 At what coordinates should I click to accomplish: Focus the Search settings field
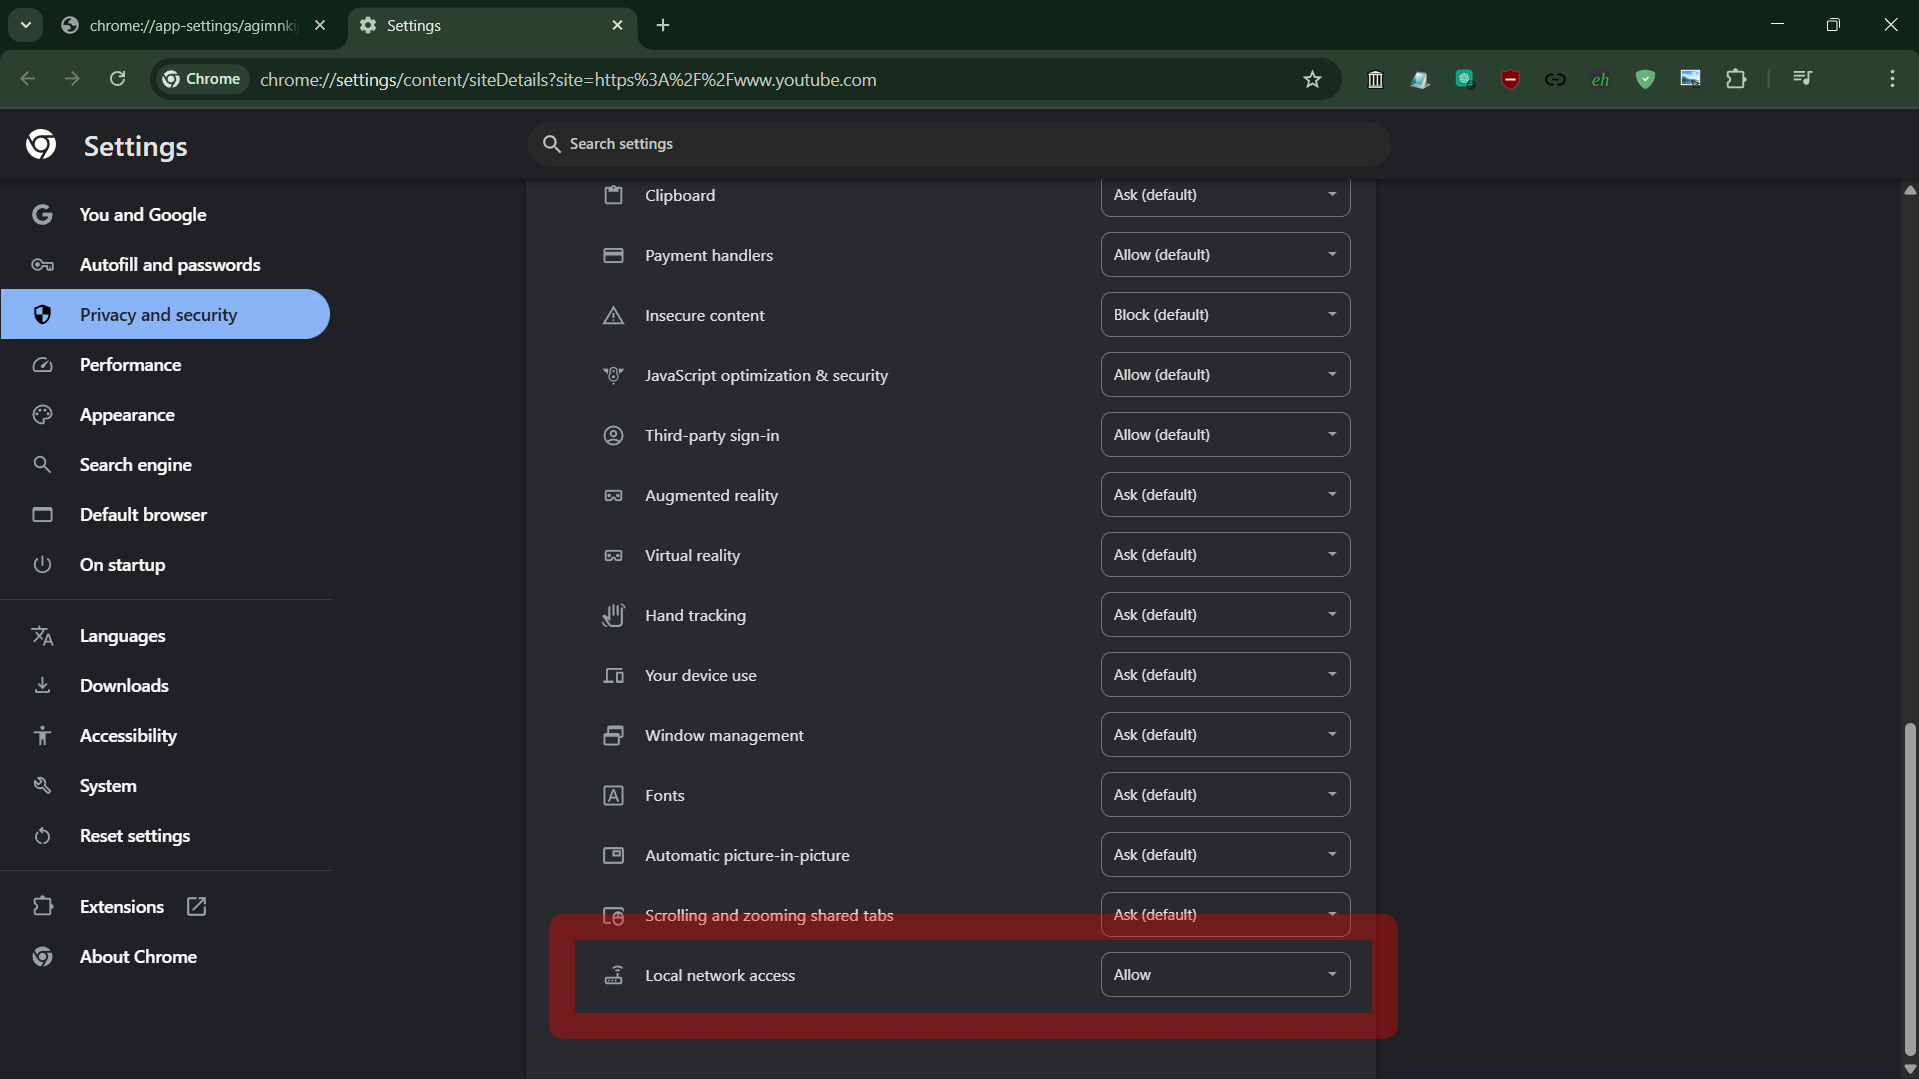[x=958, y=144]
